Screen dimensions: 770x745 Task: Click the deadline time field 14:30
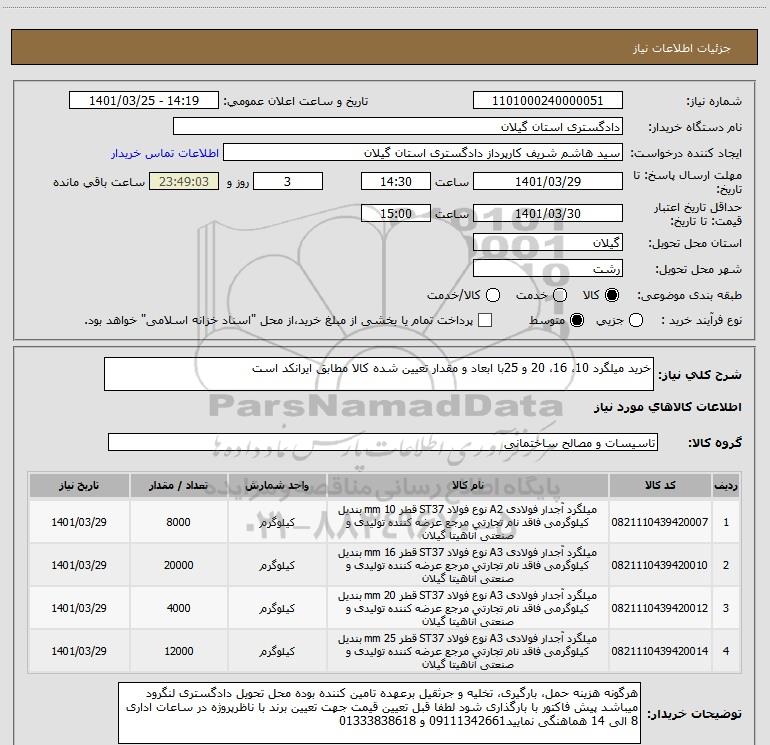(x=396, y=181)
